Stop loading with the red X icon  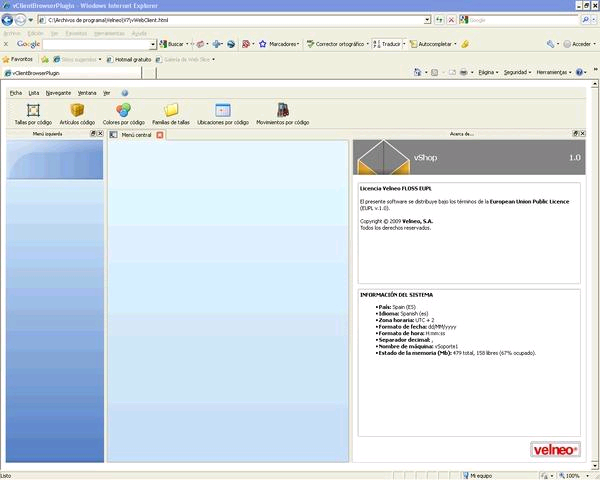point(452,20)
